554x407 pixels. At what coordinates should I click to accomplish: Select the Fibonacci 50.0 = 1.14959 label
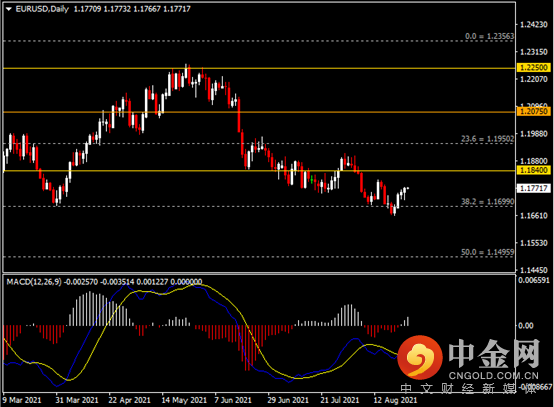(x=488, y=252)
